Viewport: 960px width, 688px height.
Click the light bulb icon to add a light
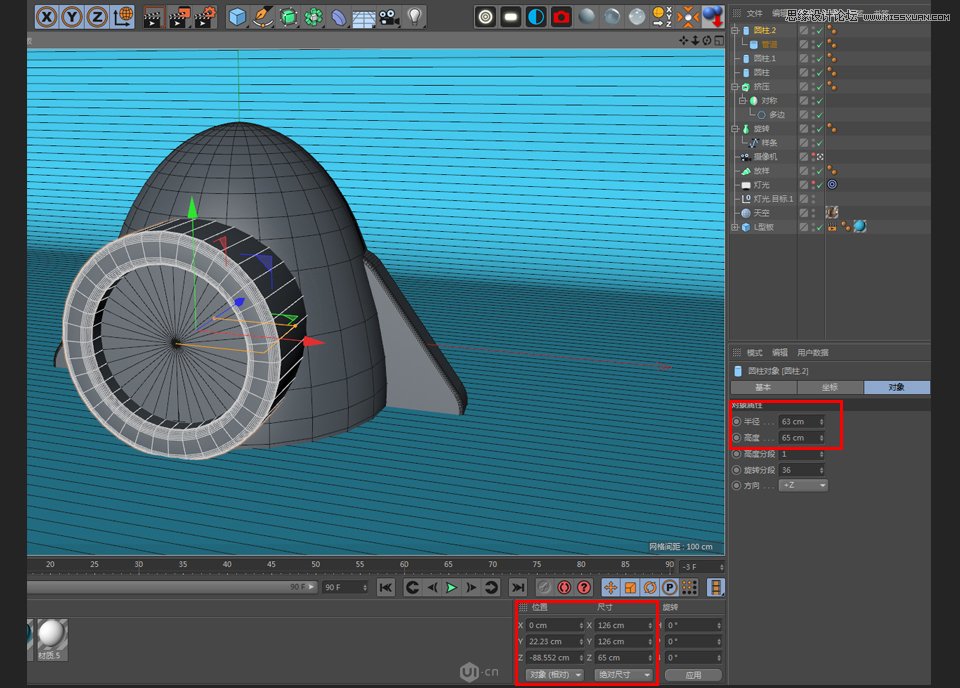(415, 16)
